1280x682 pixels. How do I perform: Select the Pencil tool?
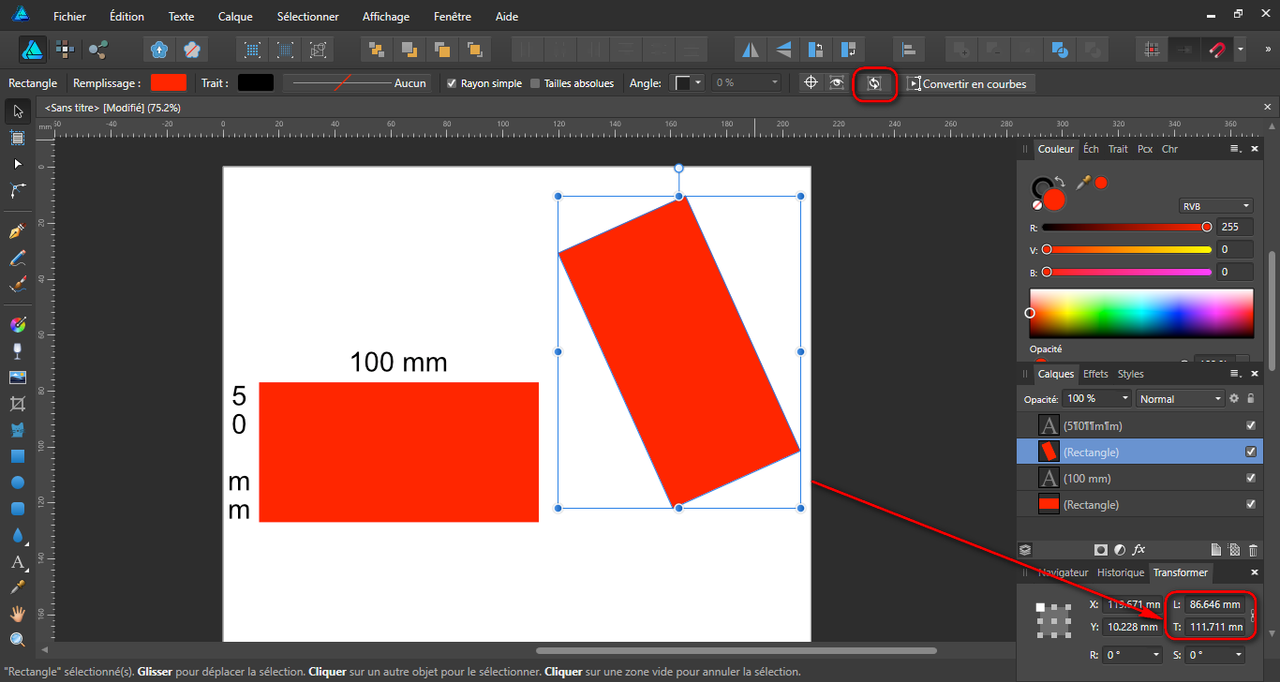point(17,258)
